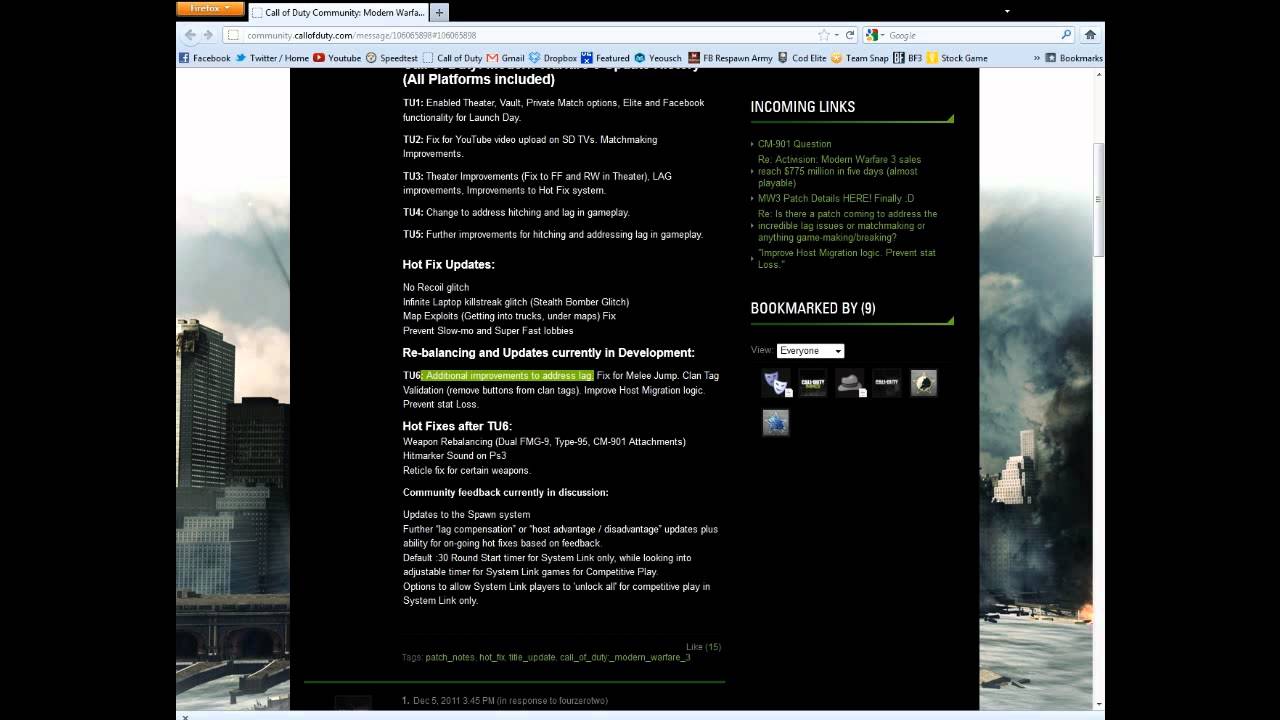Screen dimensions: 1280x720
Task: Open the FB Respawn Army bookmark
Action: pos(731,58)
